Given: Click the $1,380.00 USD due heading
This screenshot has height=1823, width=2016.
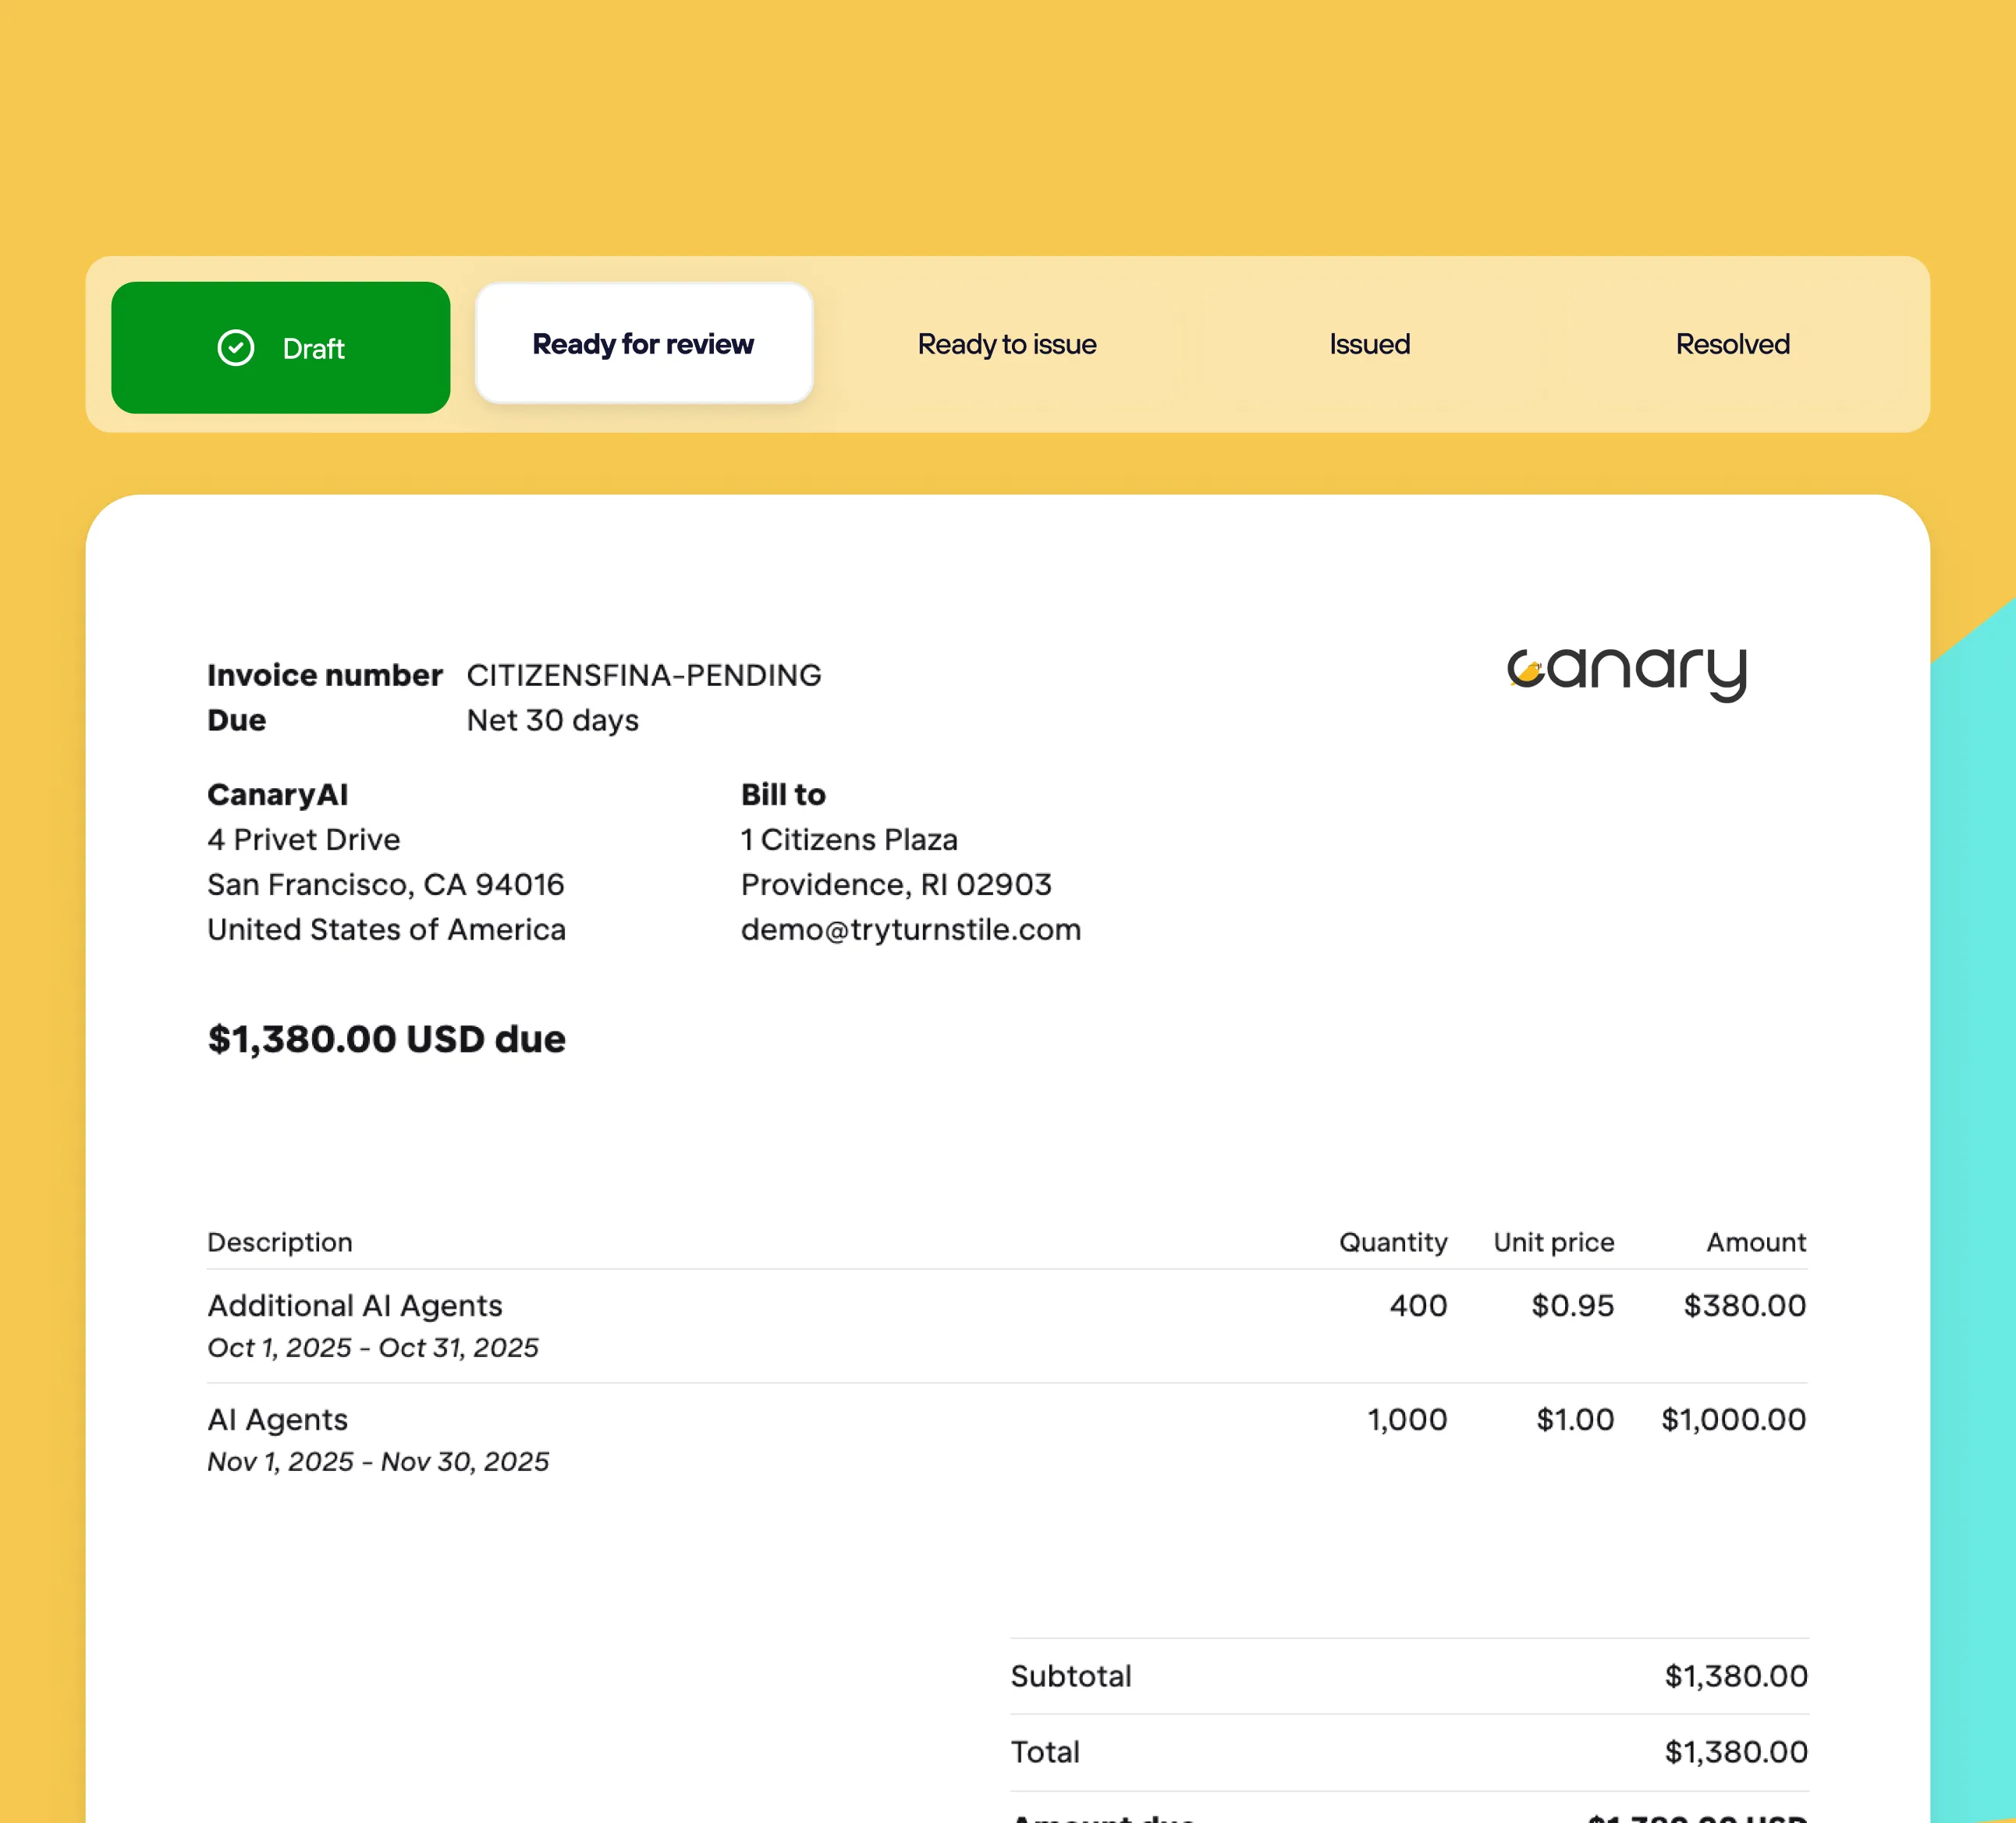Looking at the screenshot, I should [x=386, y=1039].
